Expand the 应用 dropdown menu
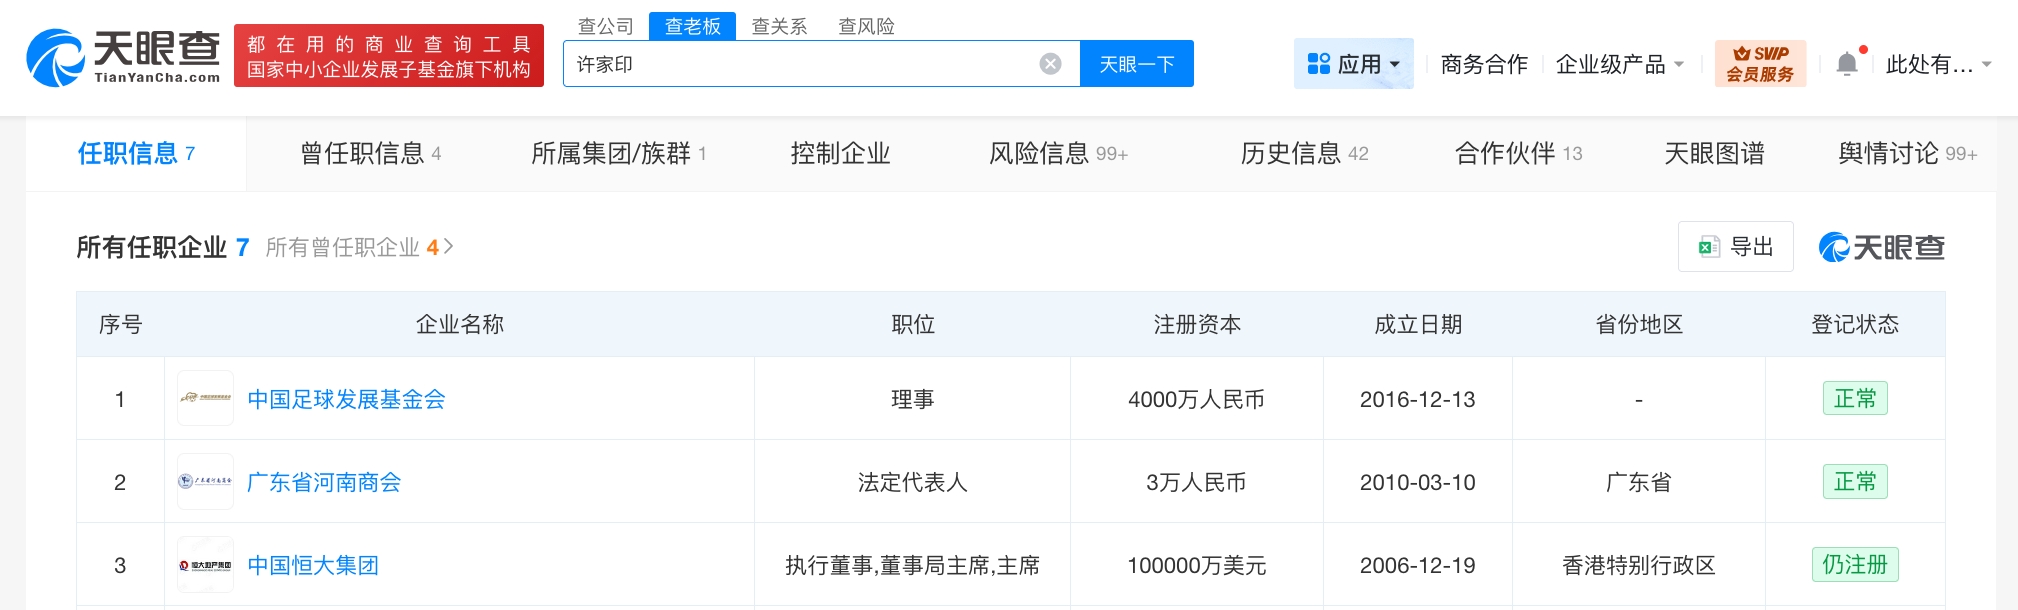The height and width of the screenshot is (610, 2018). tap(1353, 64)
